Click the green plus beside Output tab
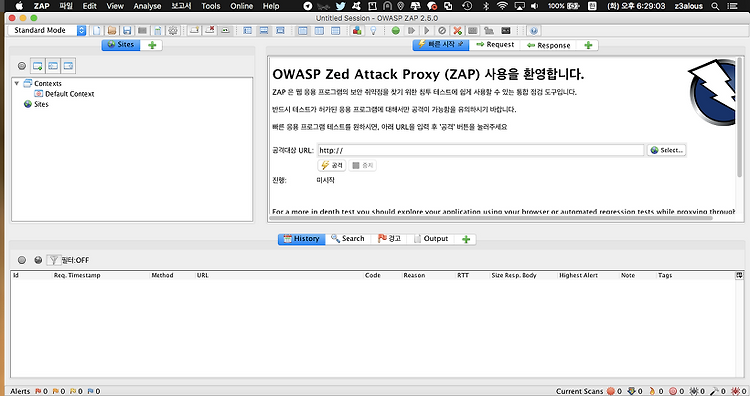 tap(466, 239)
